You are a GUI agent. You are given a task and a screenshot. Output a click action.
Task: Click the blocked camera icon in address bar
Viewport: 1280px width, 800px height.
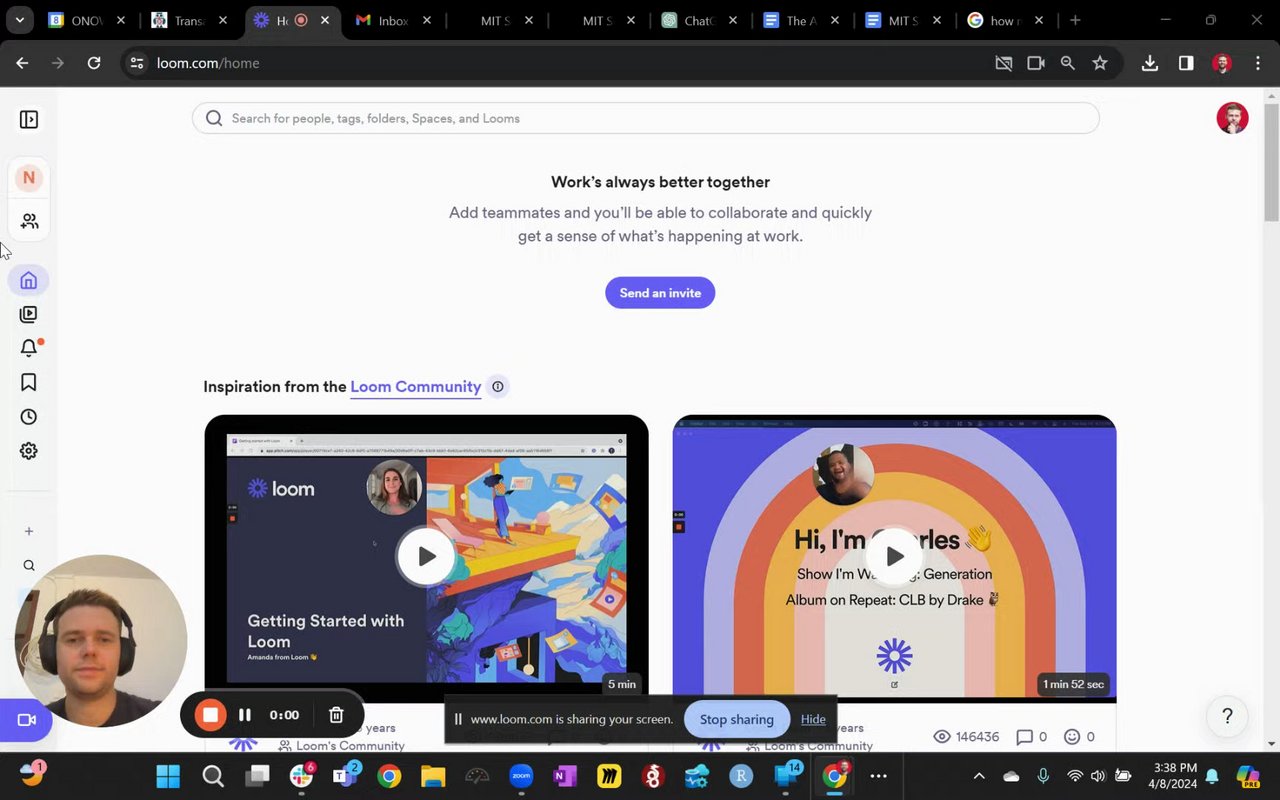1004,63
